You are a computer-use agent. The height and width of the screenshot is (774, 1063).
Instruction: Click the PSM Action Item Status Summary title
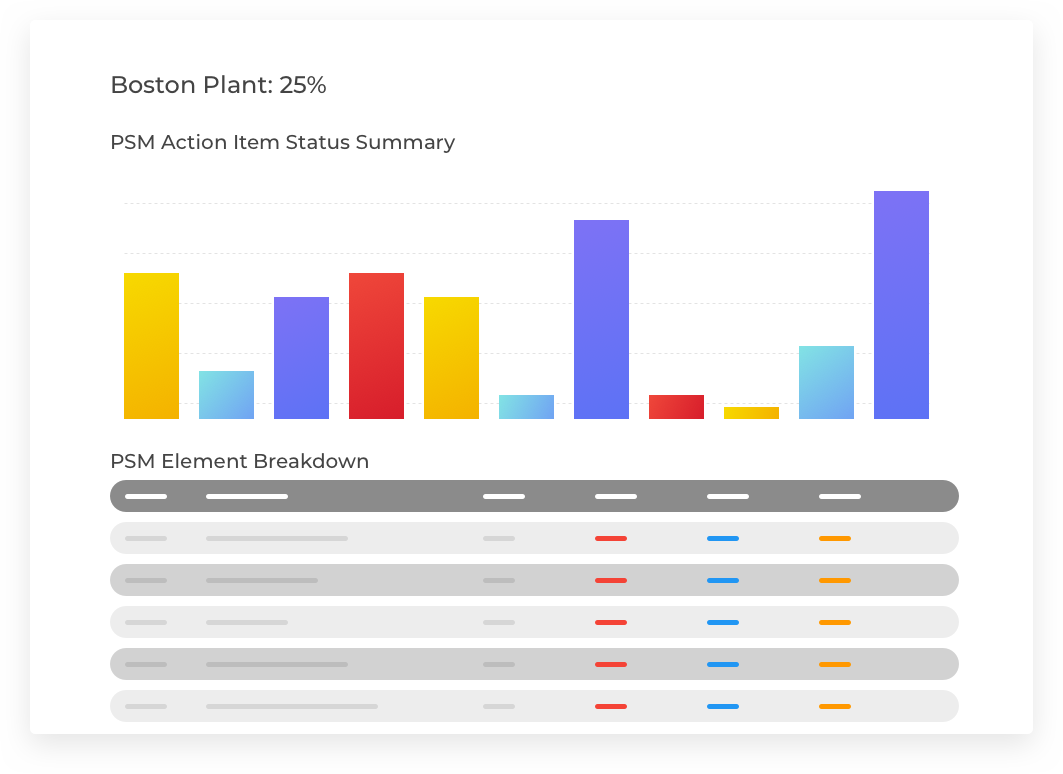tap(282, 142)
